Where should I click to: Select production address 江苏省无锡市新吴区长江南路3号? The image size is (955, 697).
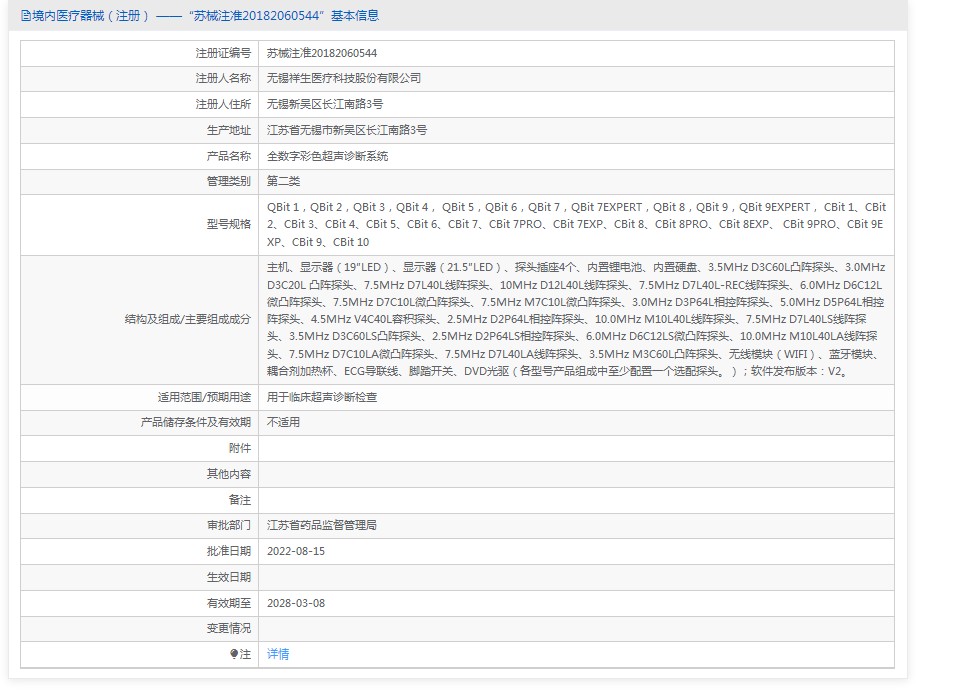[x=347, y=130]
